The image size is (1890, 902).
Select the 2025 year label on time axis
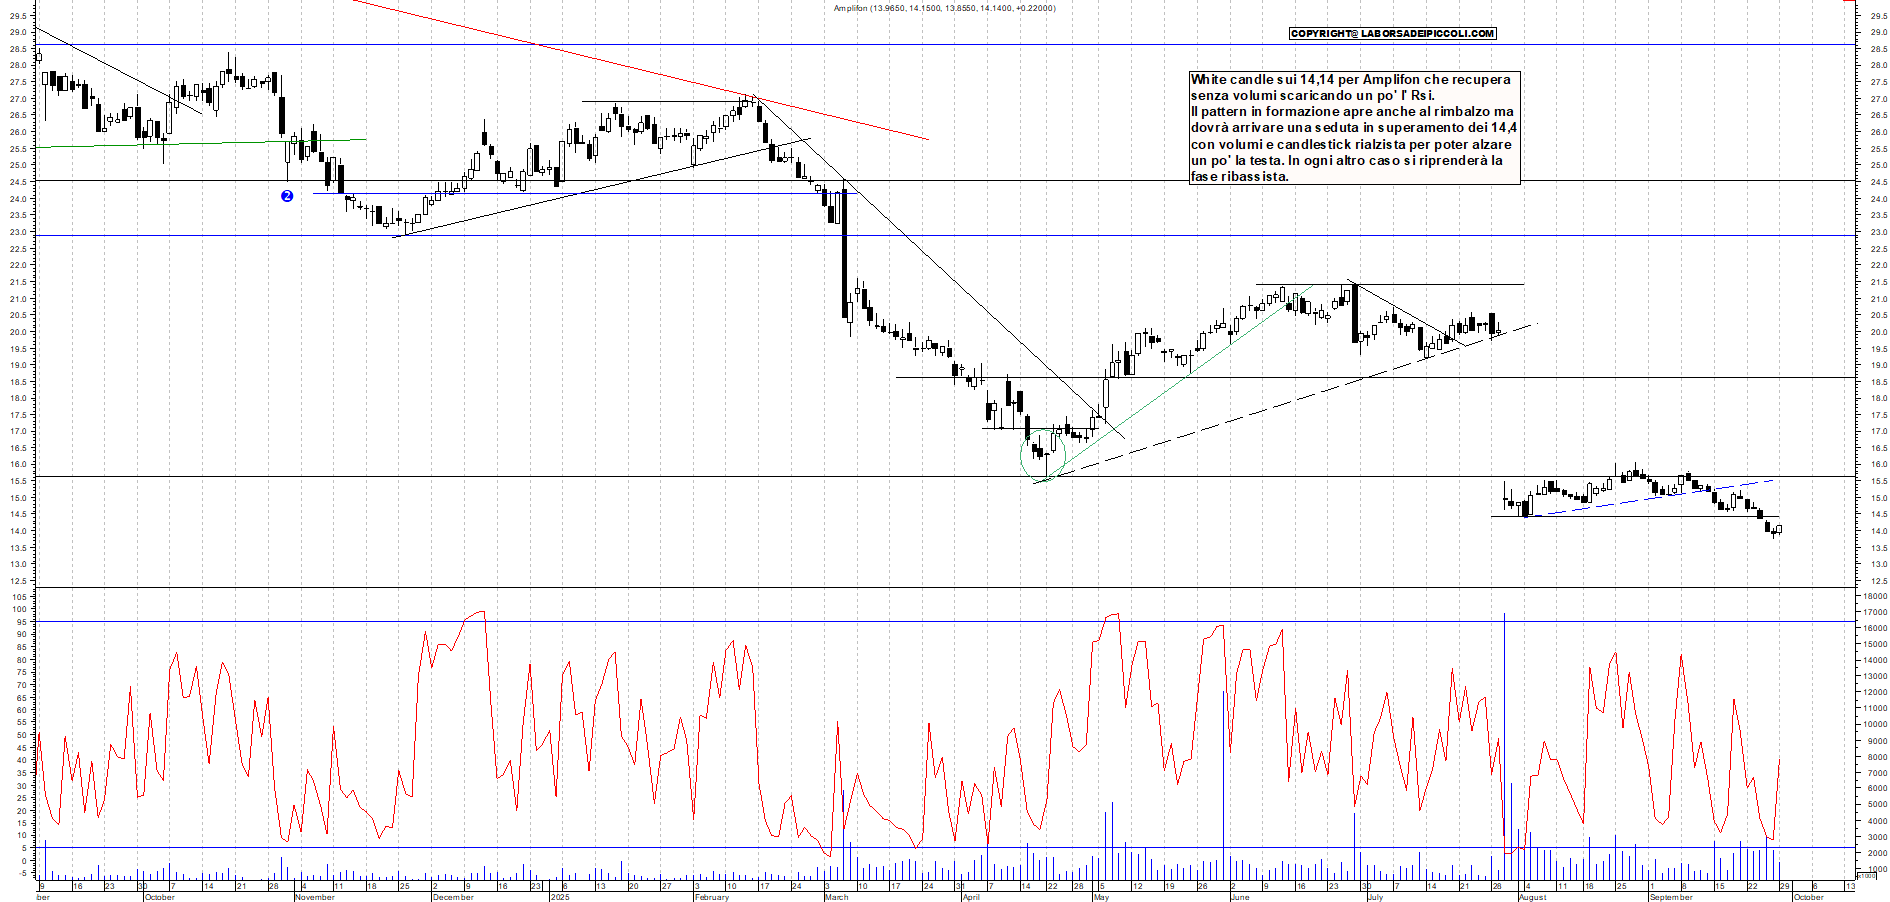pos(560,897)
